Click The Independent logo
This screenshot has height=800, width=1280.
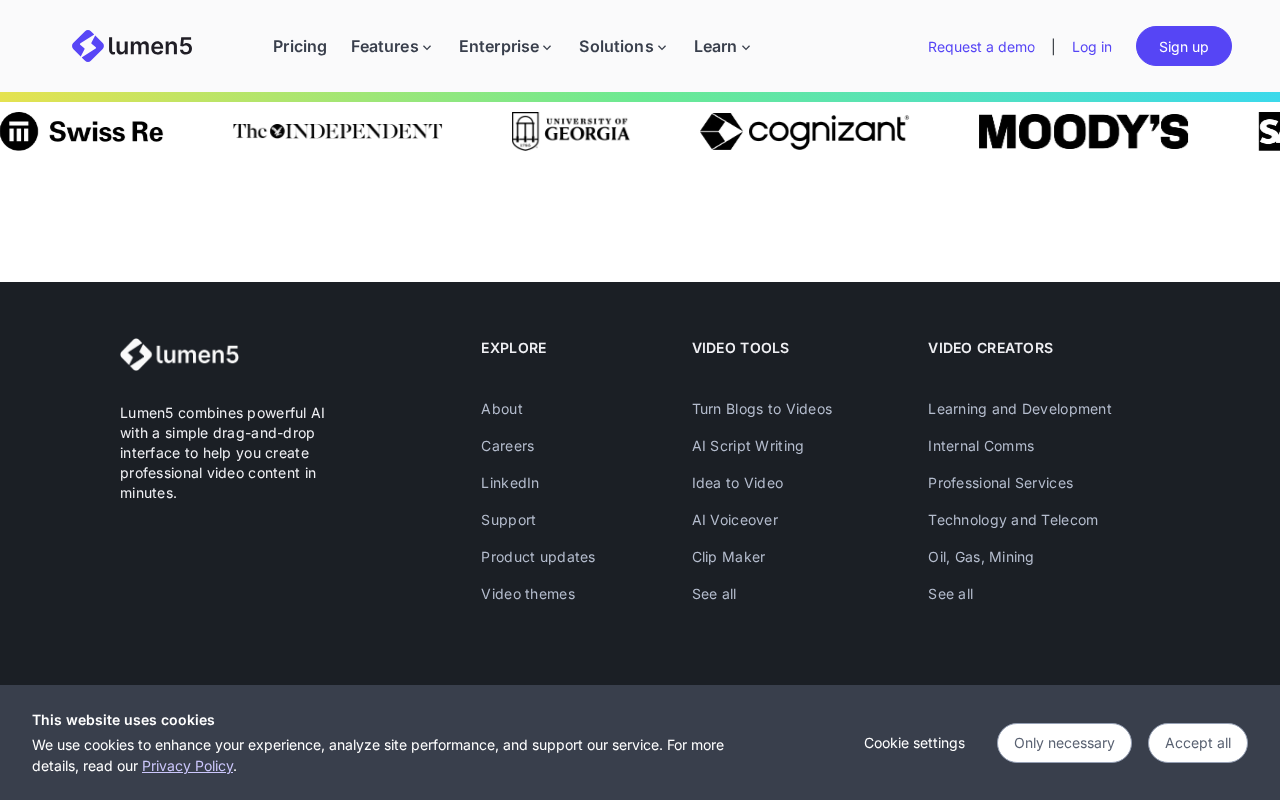pyautogui.click(x=337, y=131)
